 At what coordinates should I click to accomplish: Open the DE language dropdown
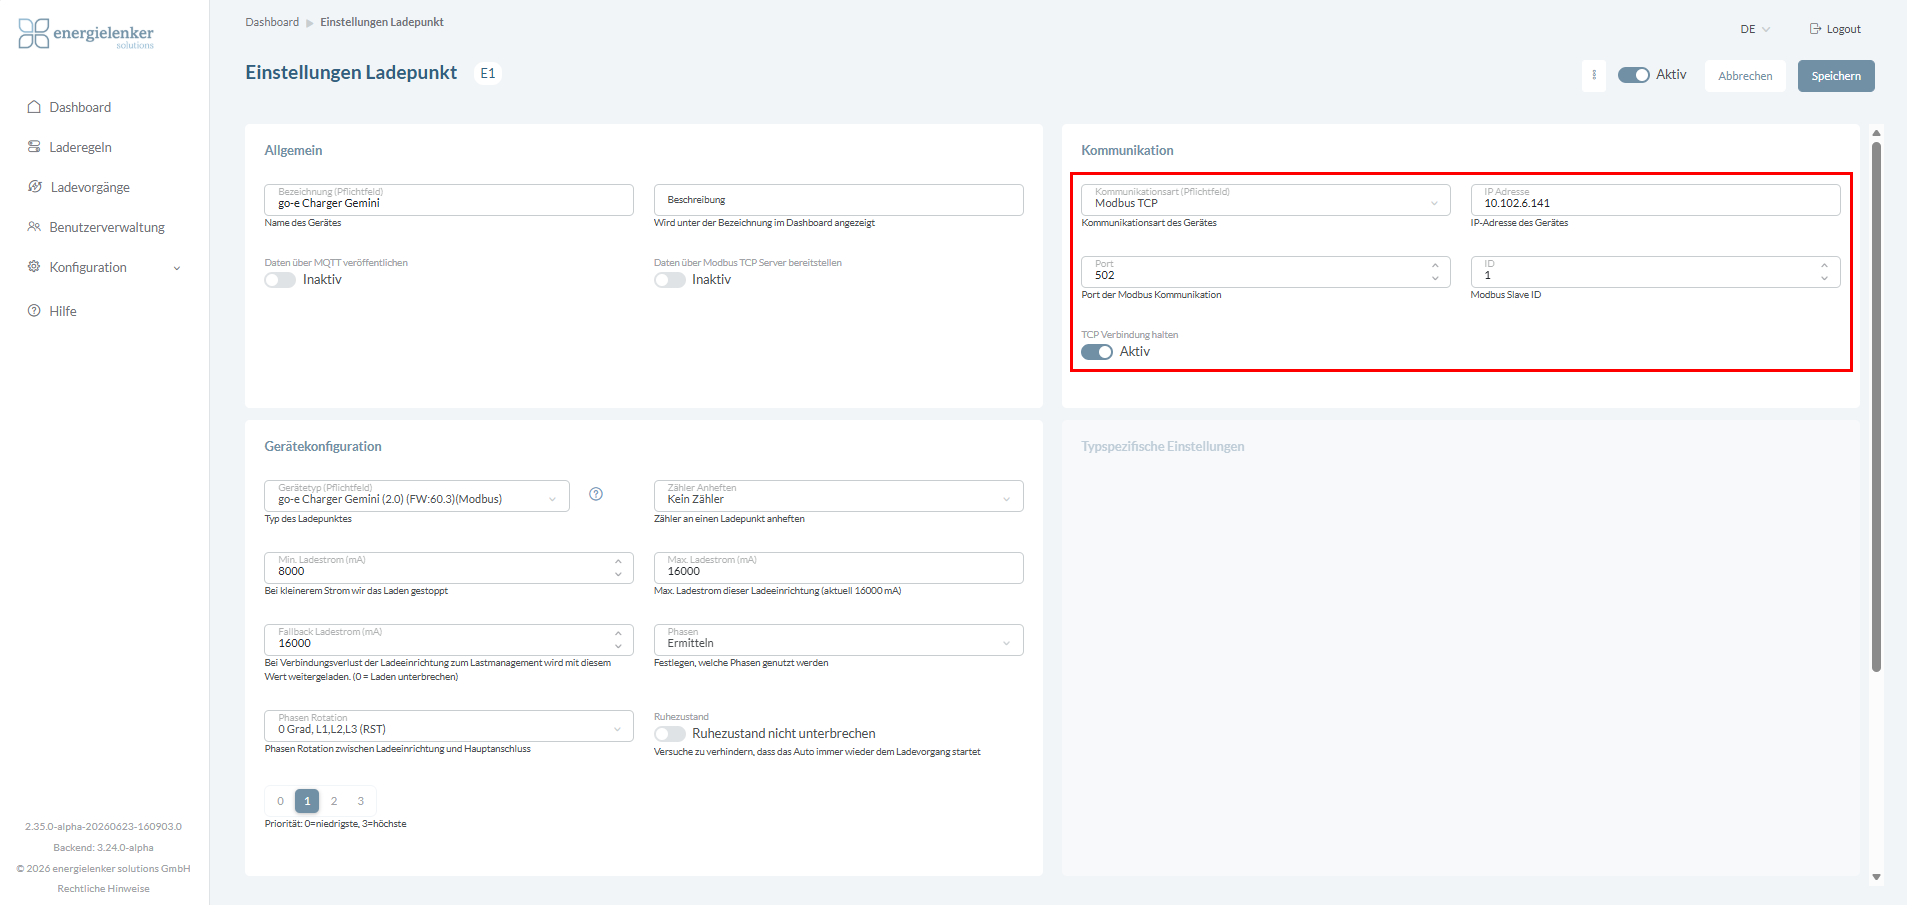coord(1755,29)
